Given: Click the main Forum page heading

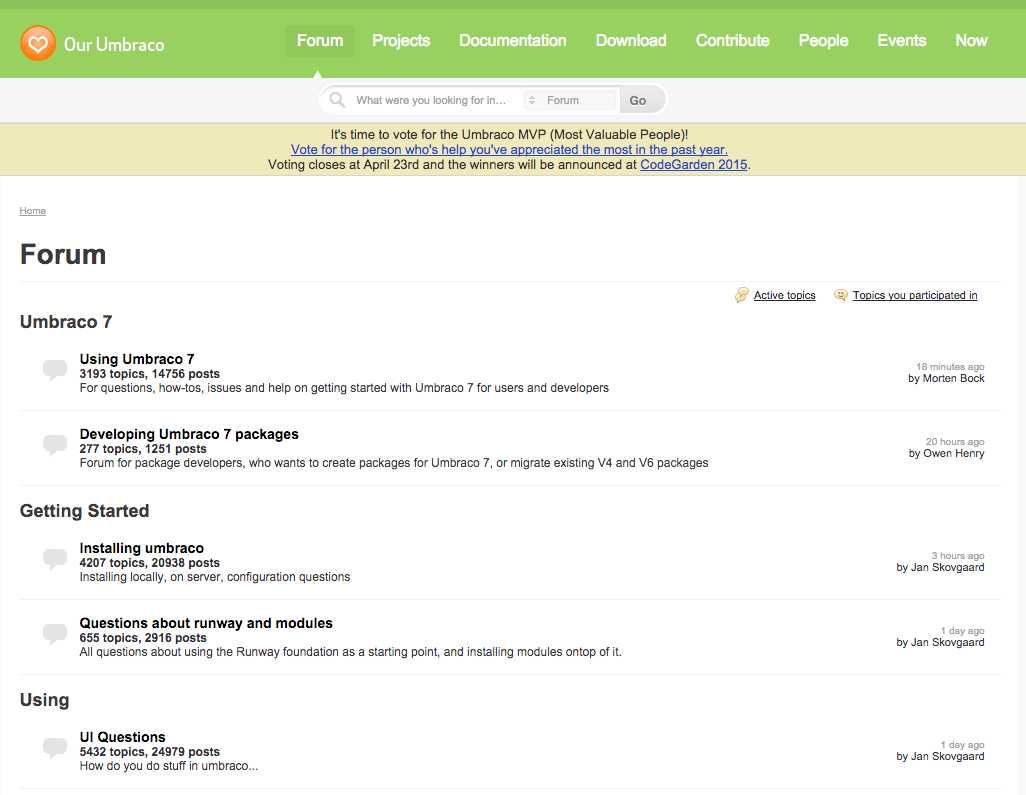Looking at the screenshot, I should 63,254.
